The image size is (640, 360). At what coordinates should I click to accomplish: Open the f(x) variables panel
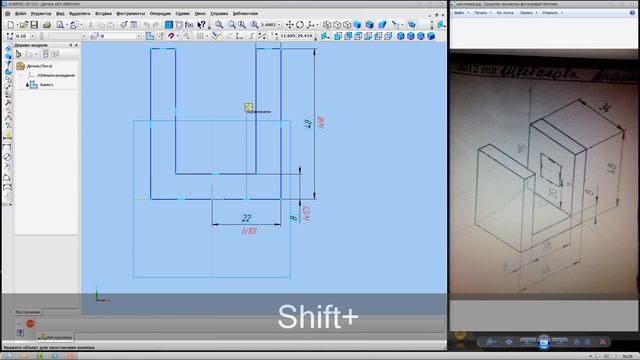(x=189, y=25)
